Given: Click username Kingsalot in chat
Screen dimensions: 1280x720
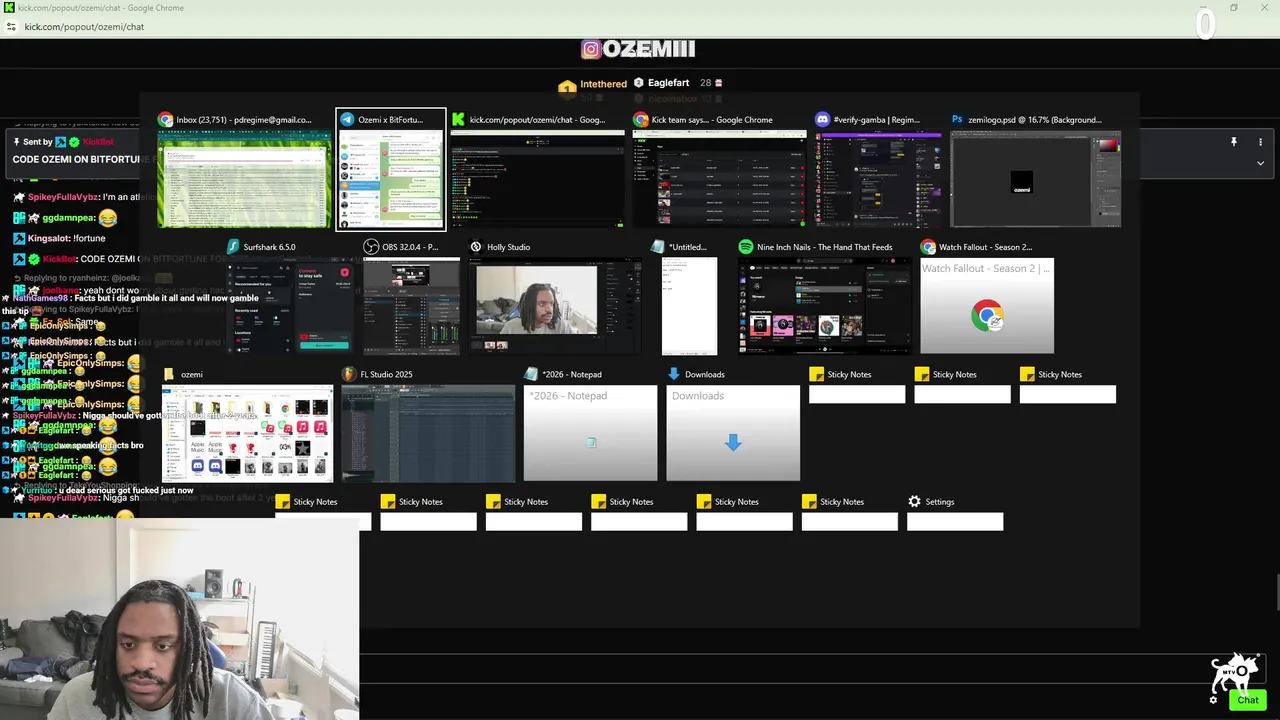Looking at the screenshot, I should [x=48, y=238].
